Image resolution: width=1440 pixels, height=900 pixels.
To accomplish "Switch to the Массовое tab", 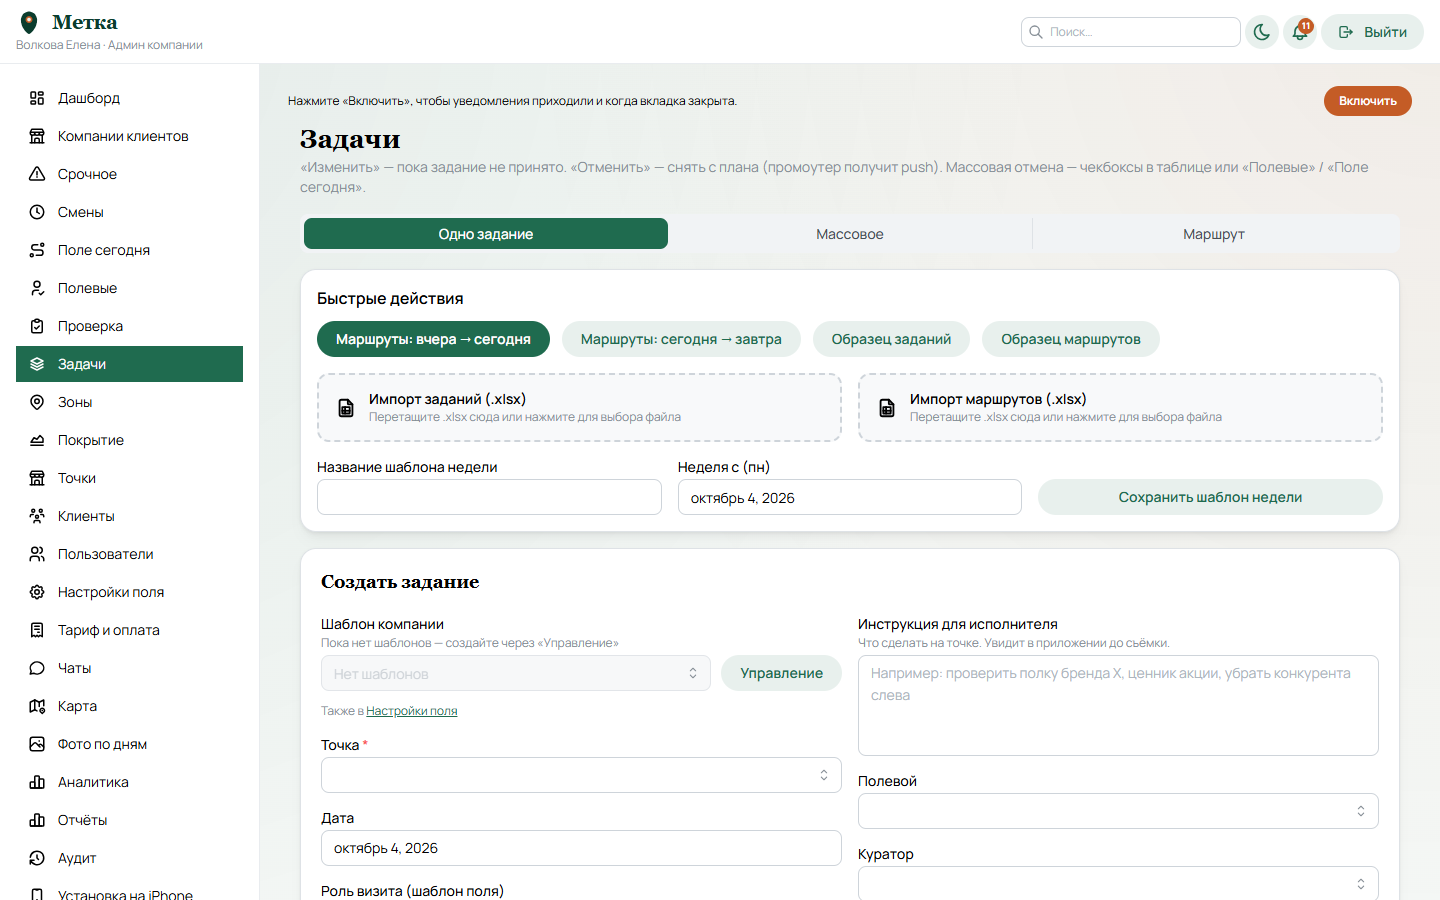I will [850, 234].
